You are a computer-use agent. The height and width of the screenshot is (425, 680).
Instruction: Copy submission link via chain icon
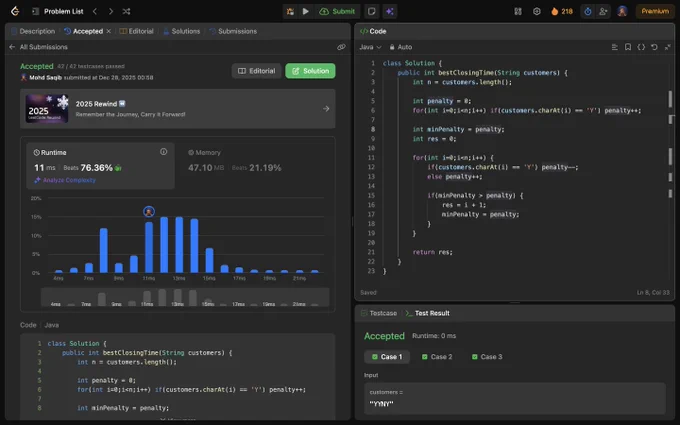tap(341, 47)
